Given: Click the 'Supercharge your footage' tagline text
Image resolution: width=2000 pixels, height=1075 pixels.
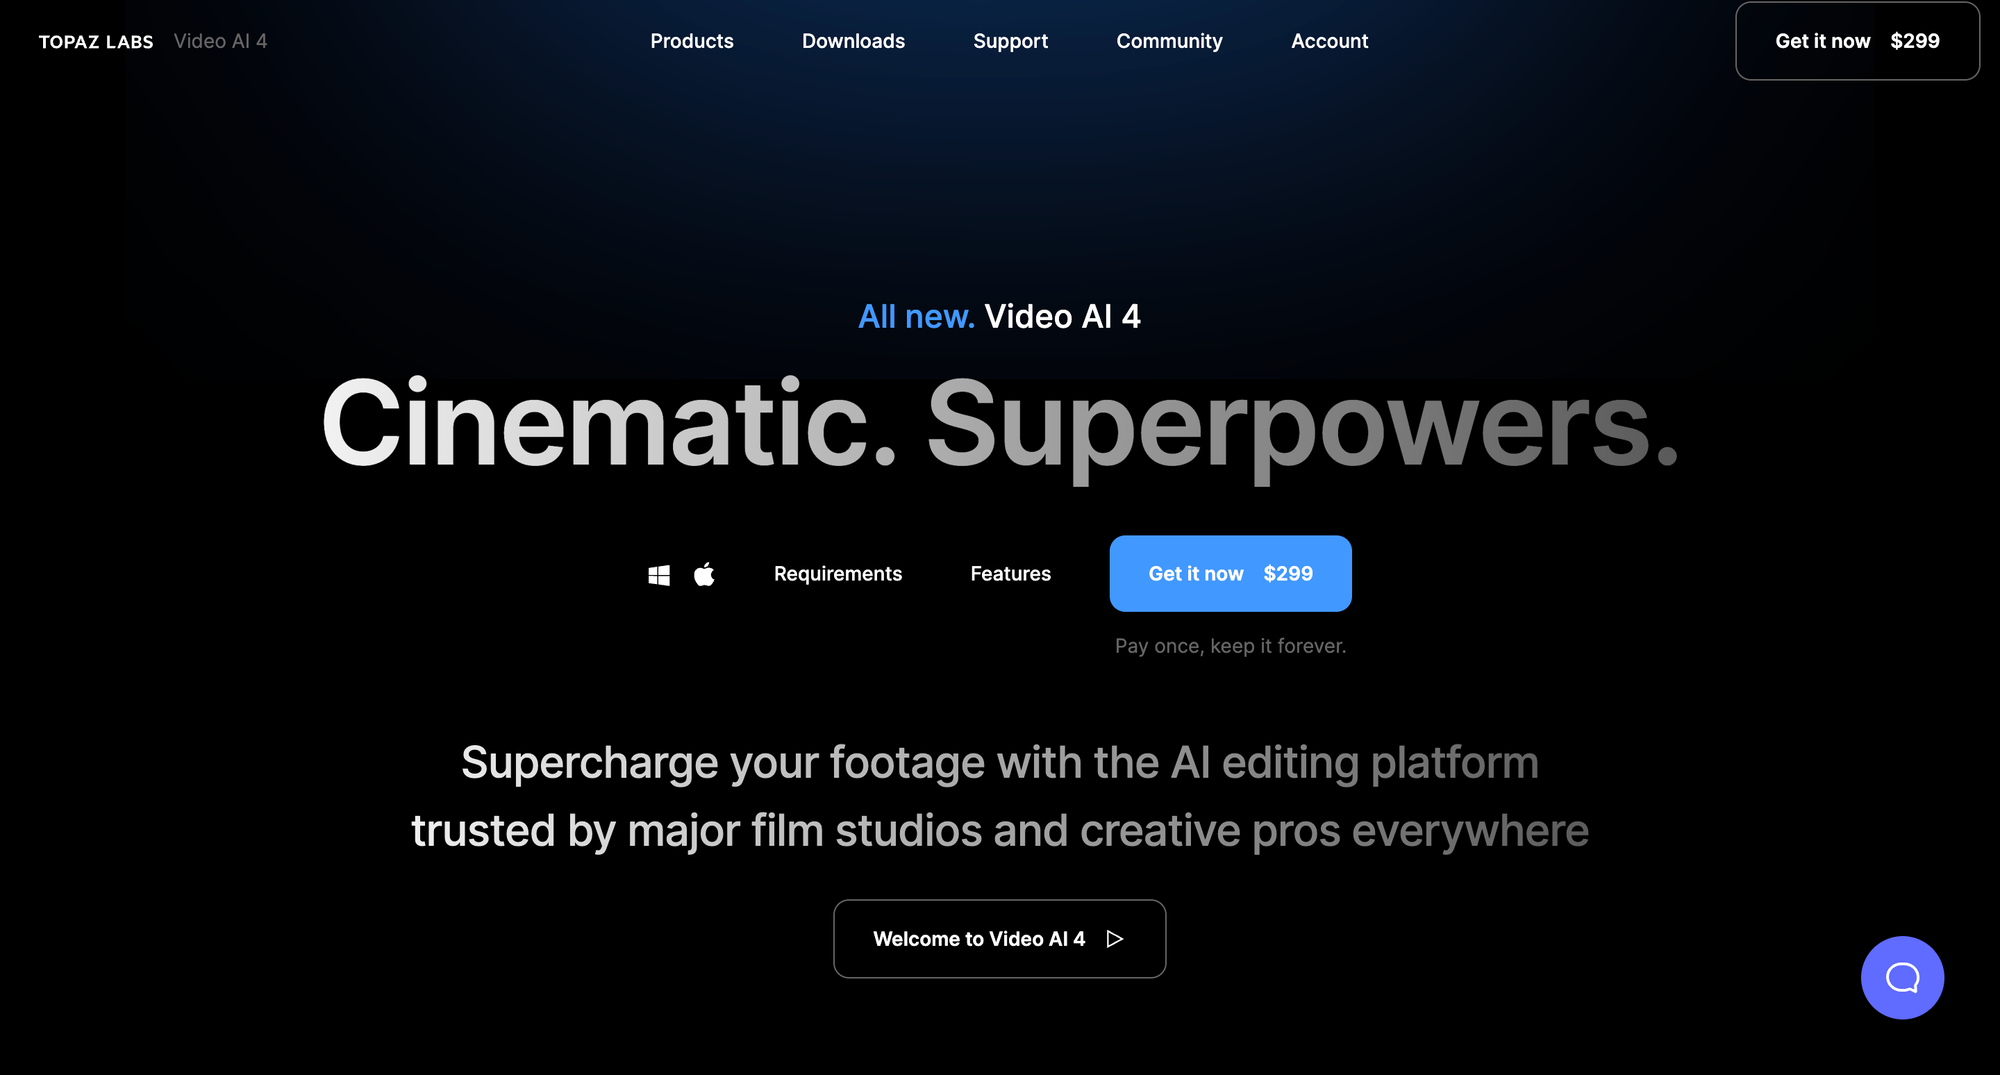Looking at the screenshot, I should tap(999, 797).
